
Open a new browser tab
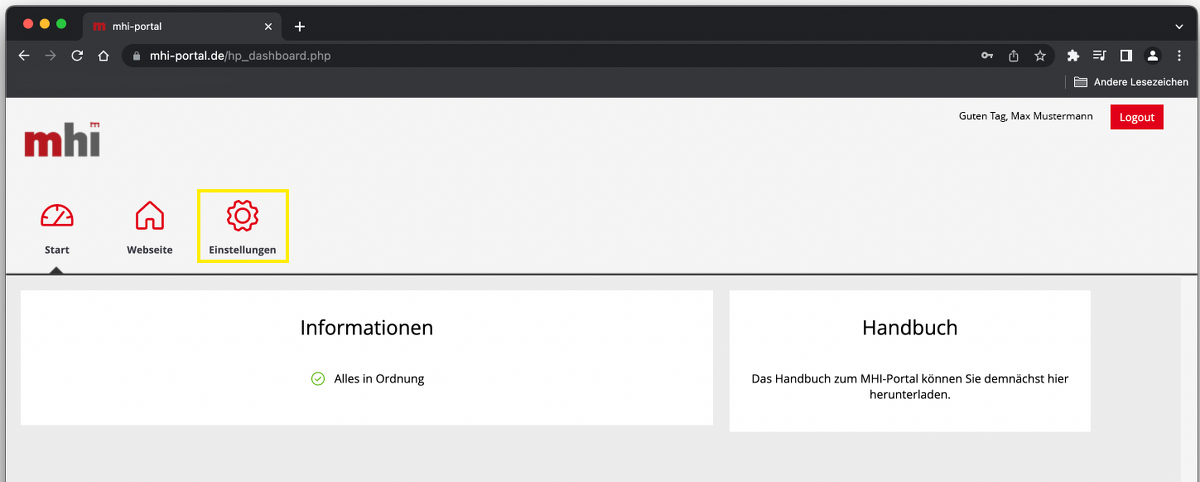(x=299, y=26)
